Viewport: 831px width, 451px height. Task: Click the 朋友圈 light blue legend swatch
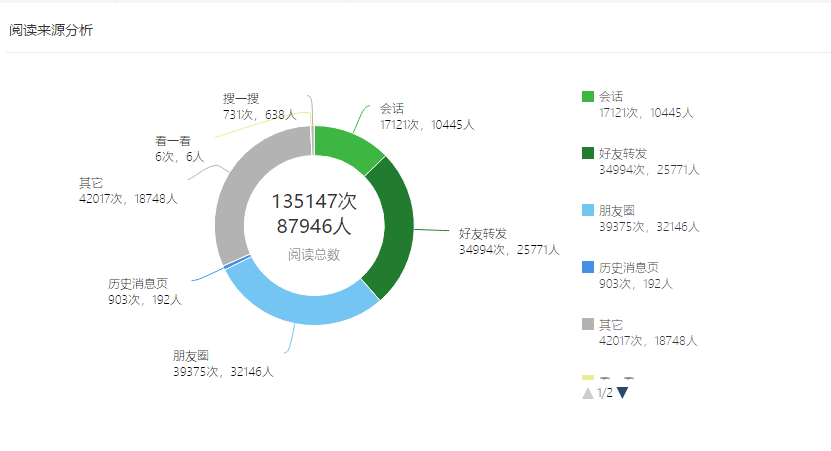(588, 210)
